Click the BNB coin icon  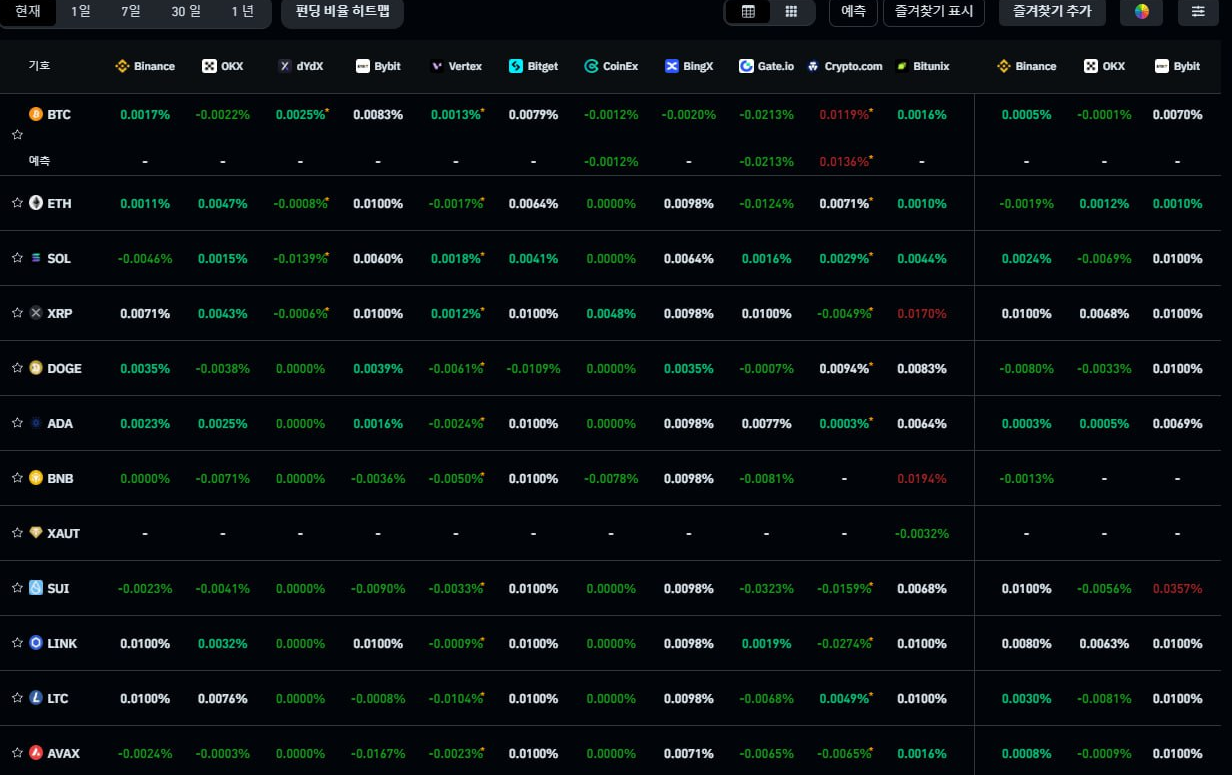[x=36, y=478]
